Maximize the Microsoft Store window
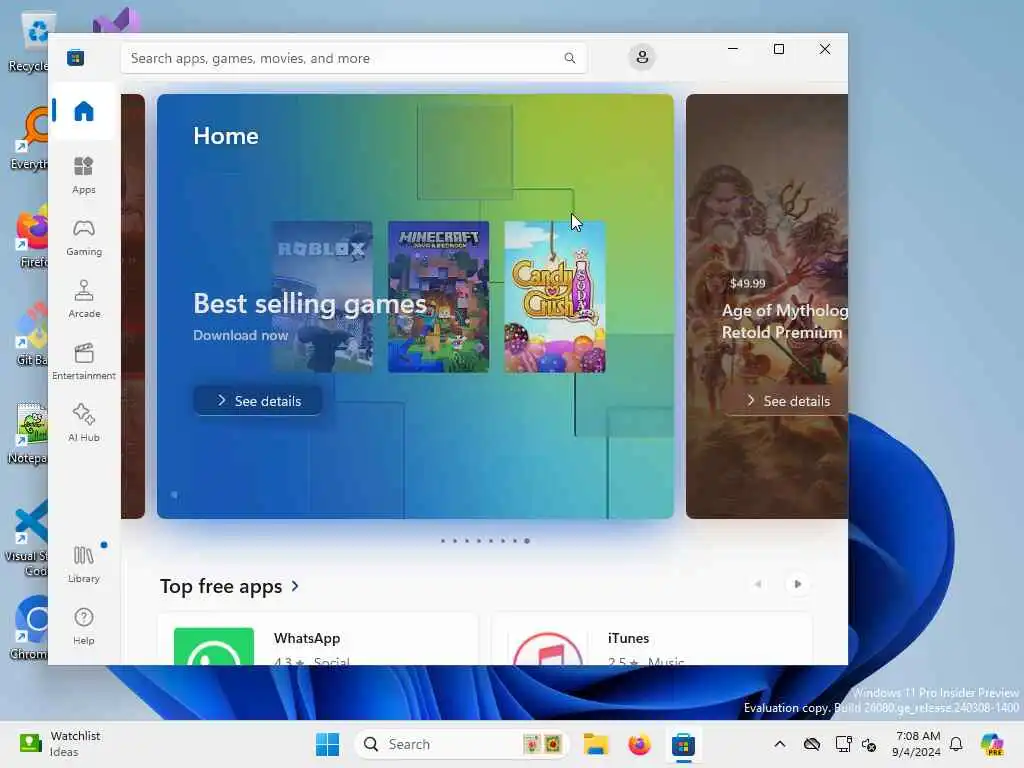Screen dimensions: 1024x768 point(778,49)
